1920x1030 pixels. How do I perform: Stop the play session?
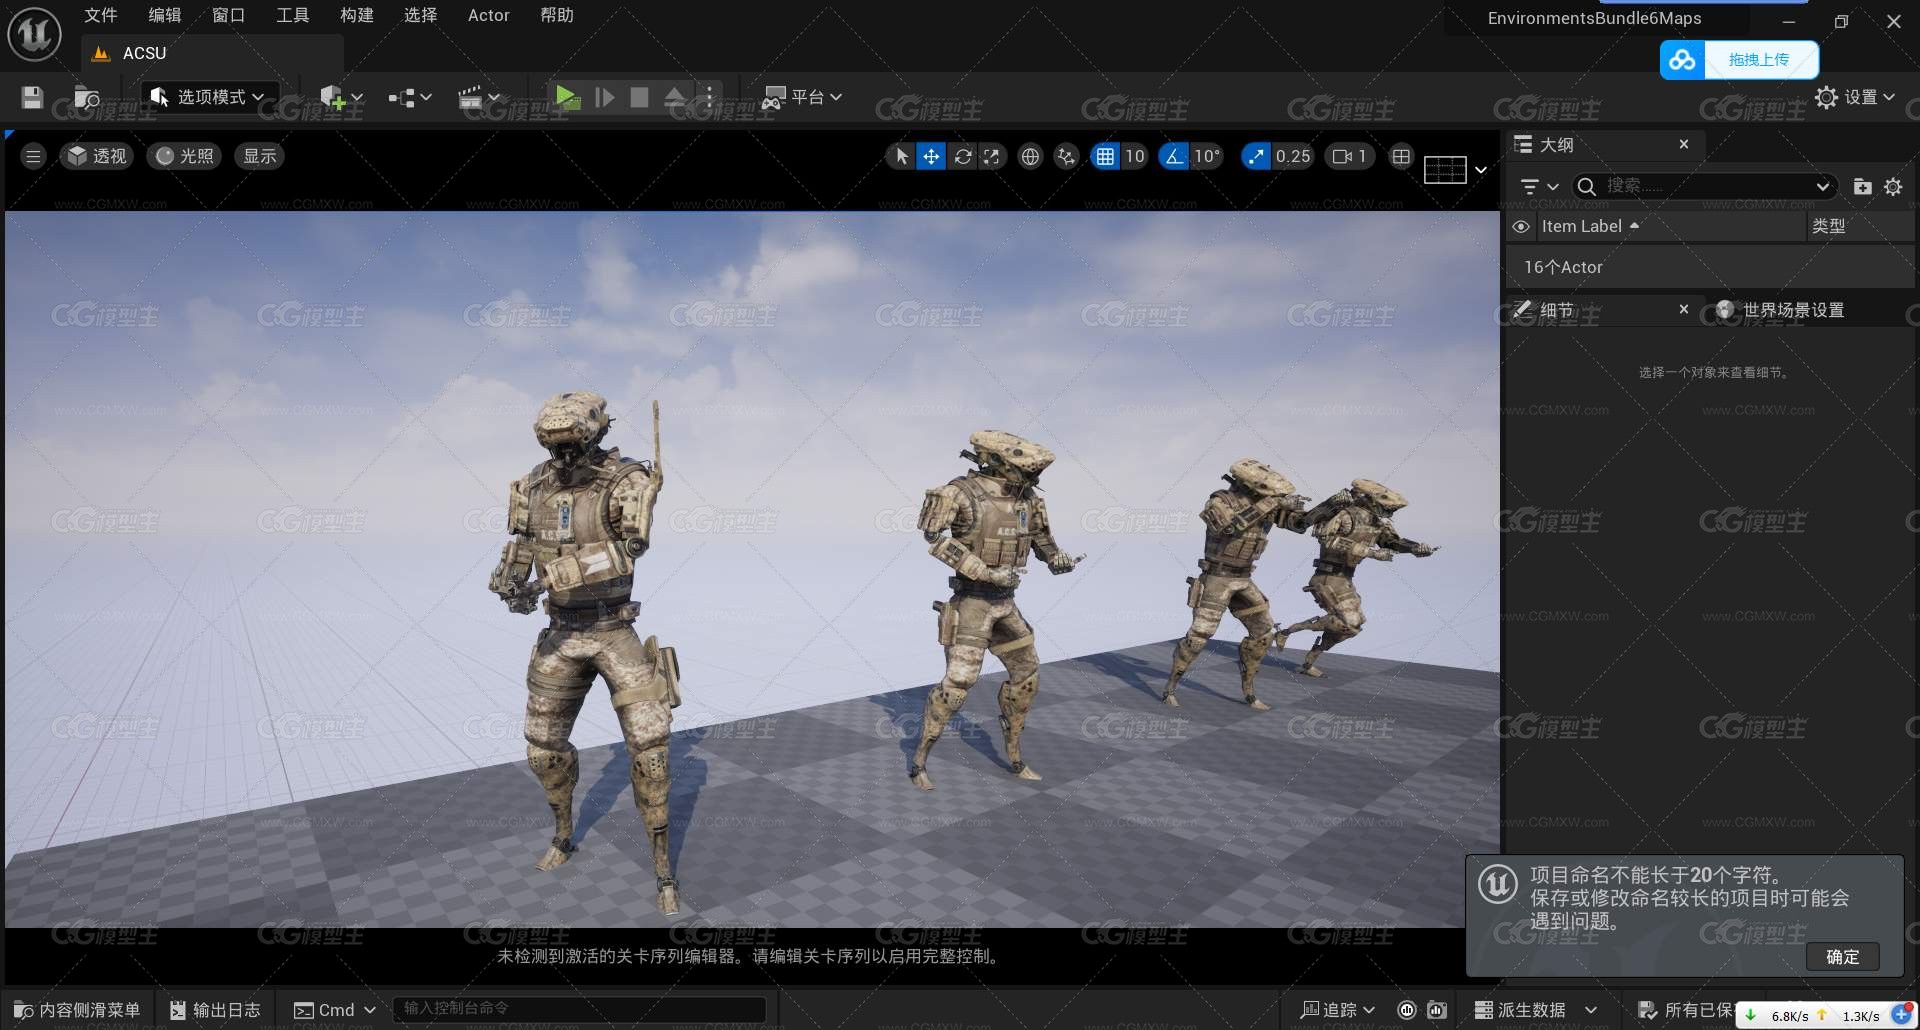(639, 97)
